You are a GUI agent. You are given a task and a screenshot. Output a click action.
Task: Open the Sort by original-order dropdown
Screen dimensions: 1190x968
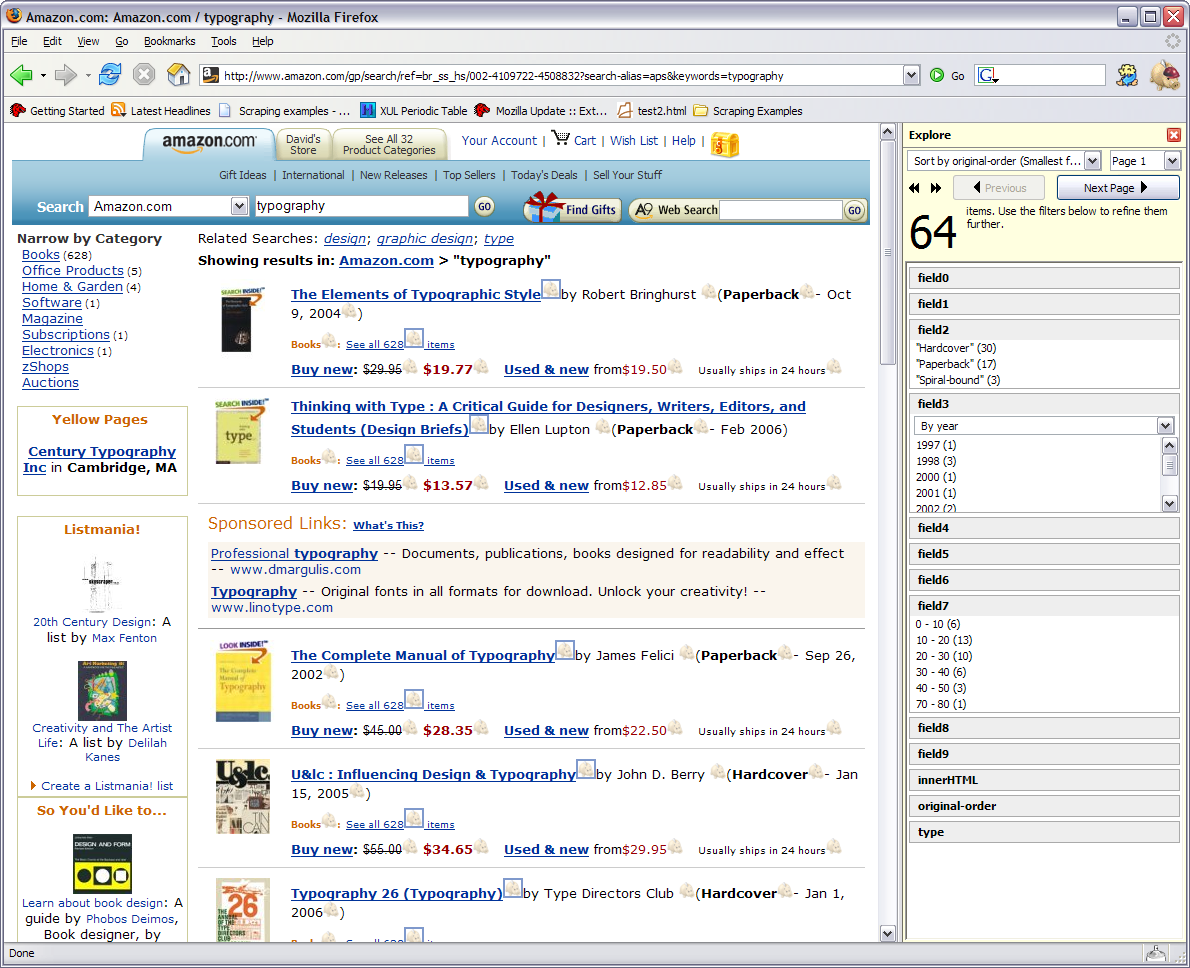pos(1005,161)
